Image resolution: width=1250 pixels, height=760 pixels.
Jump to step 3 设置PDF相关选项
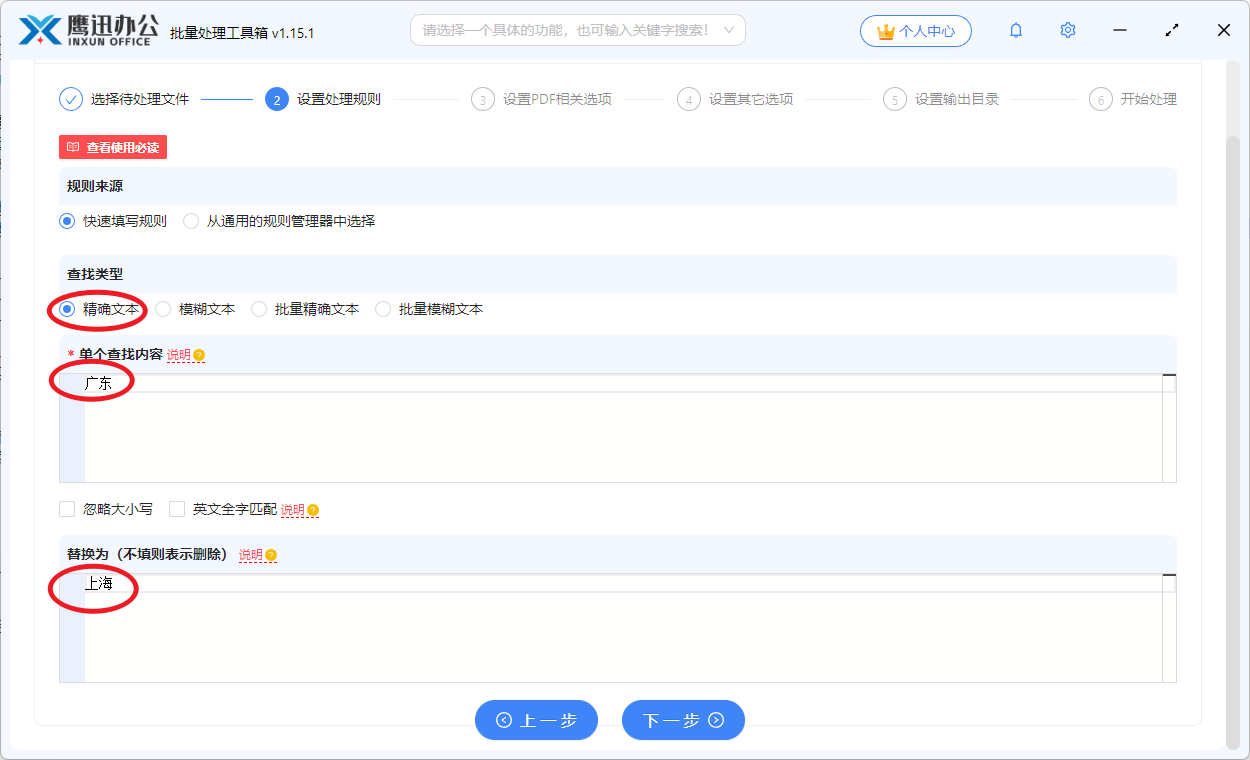click(x=541, y=99)
